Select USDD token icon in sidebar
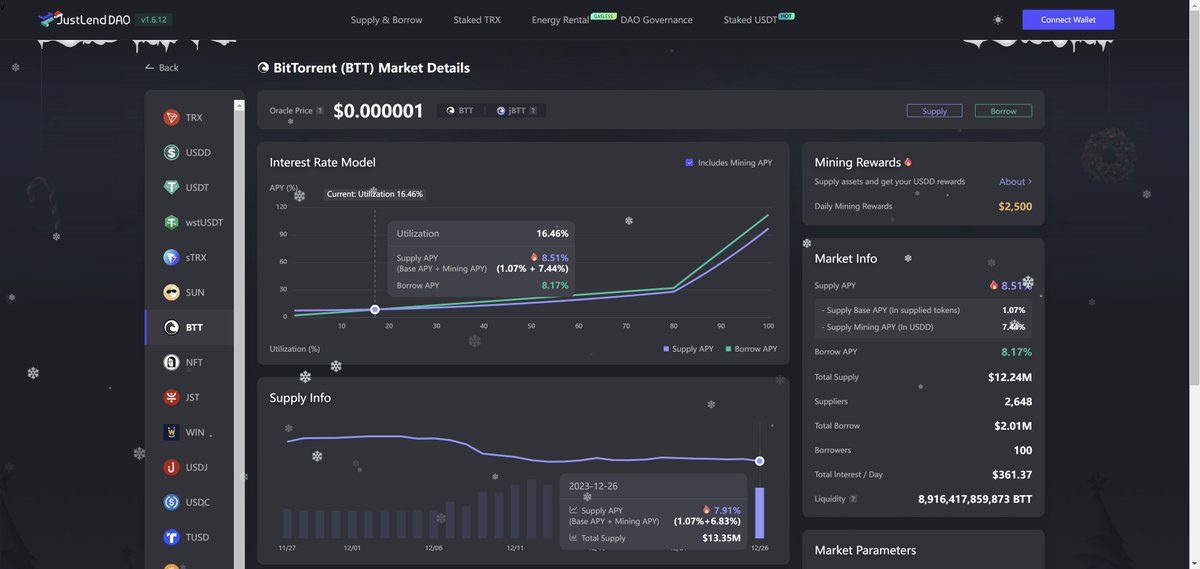 [171, 153]
